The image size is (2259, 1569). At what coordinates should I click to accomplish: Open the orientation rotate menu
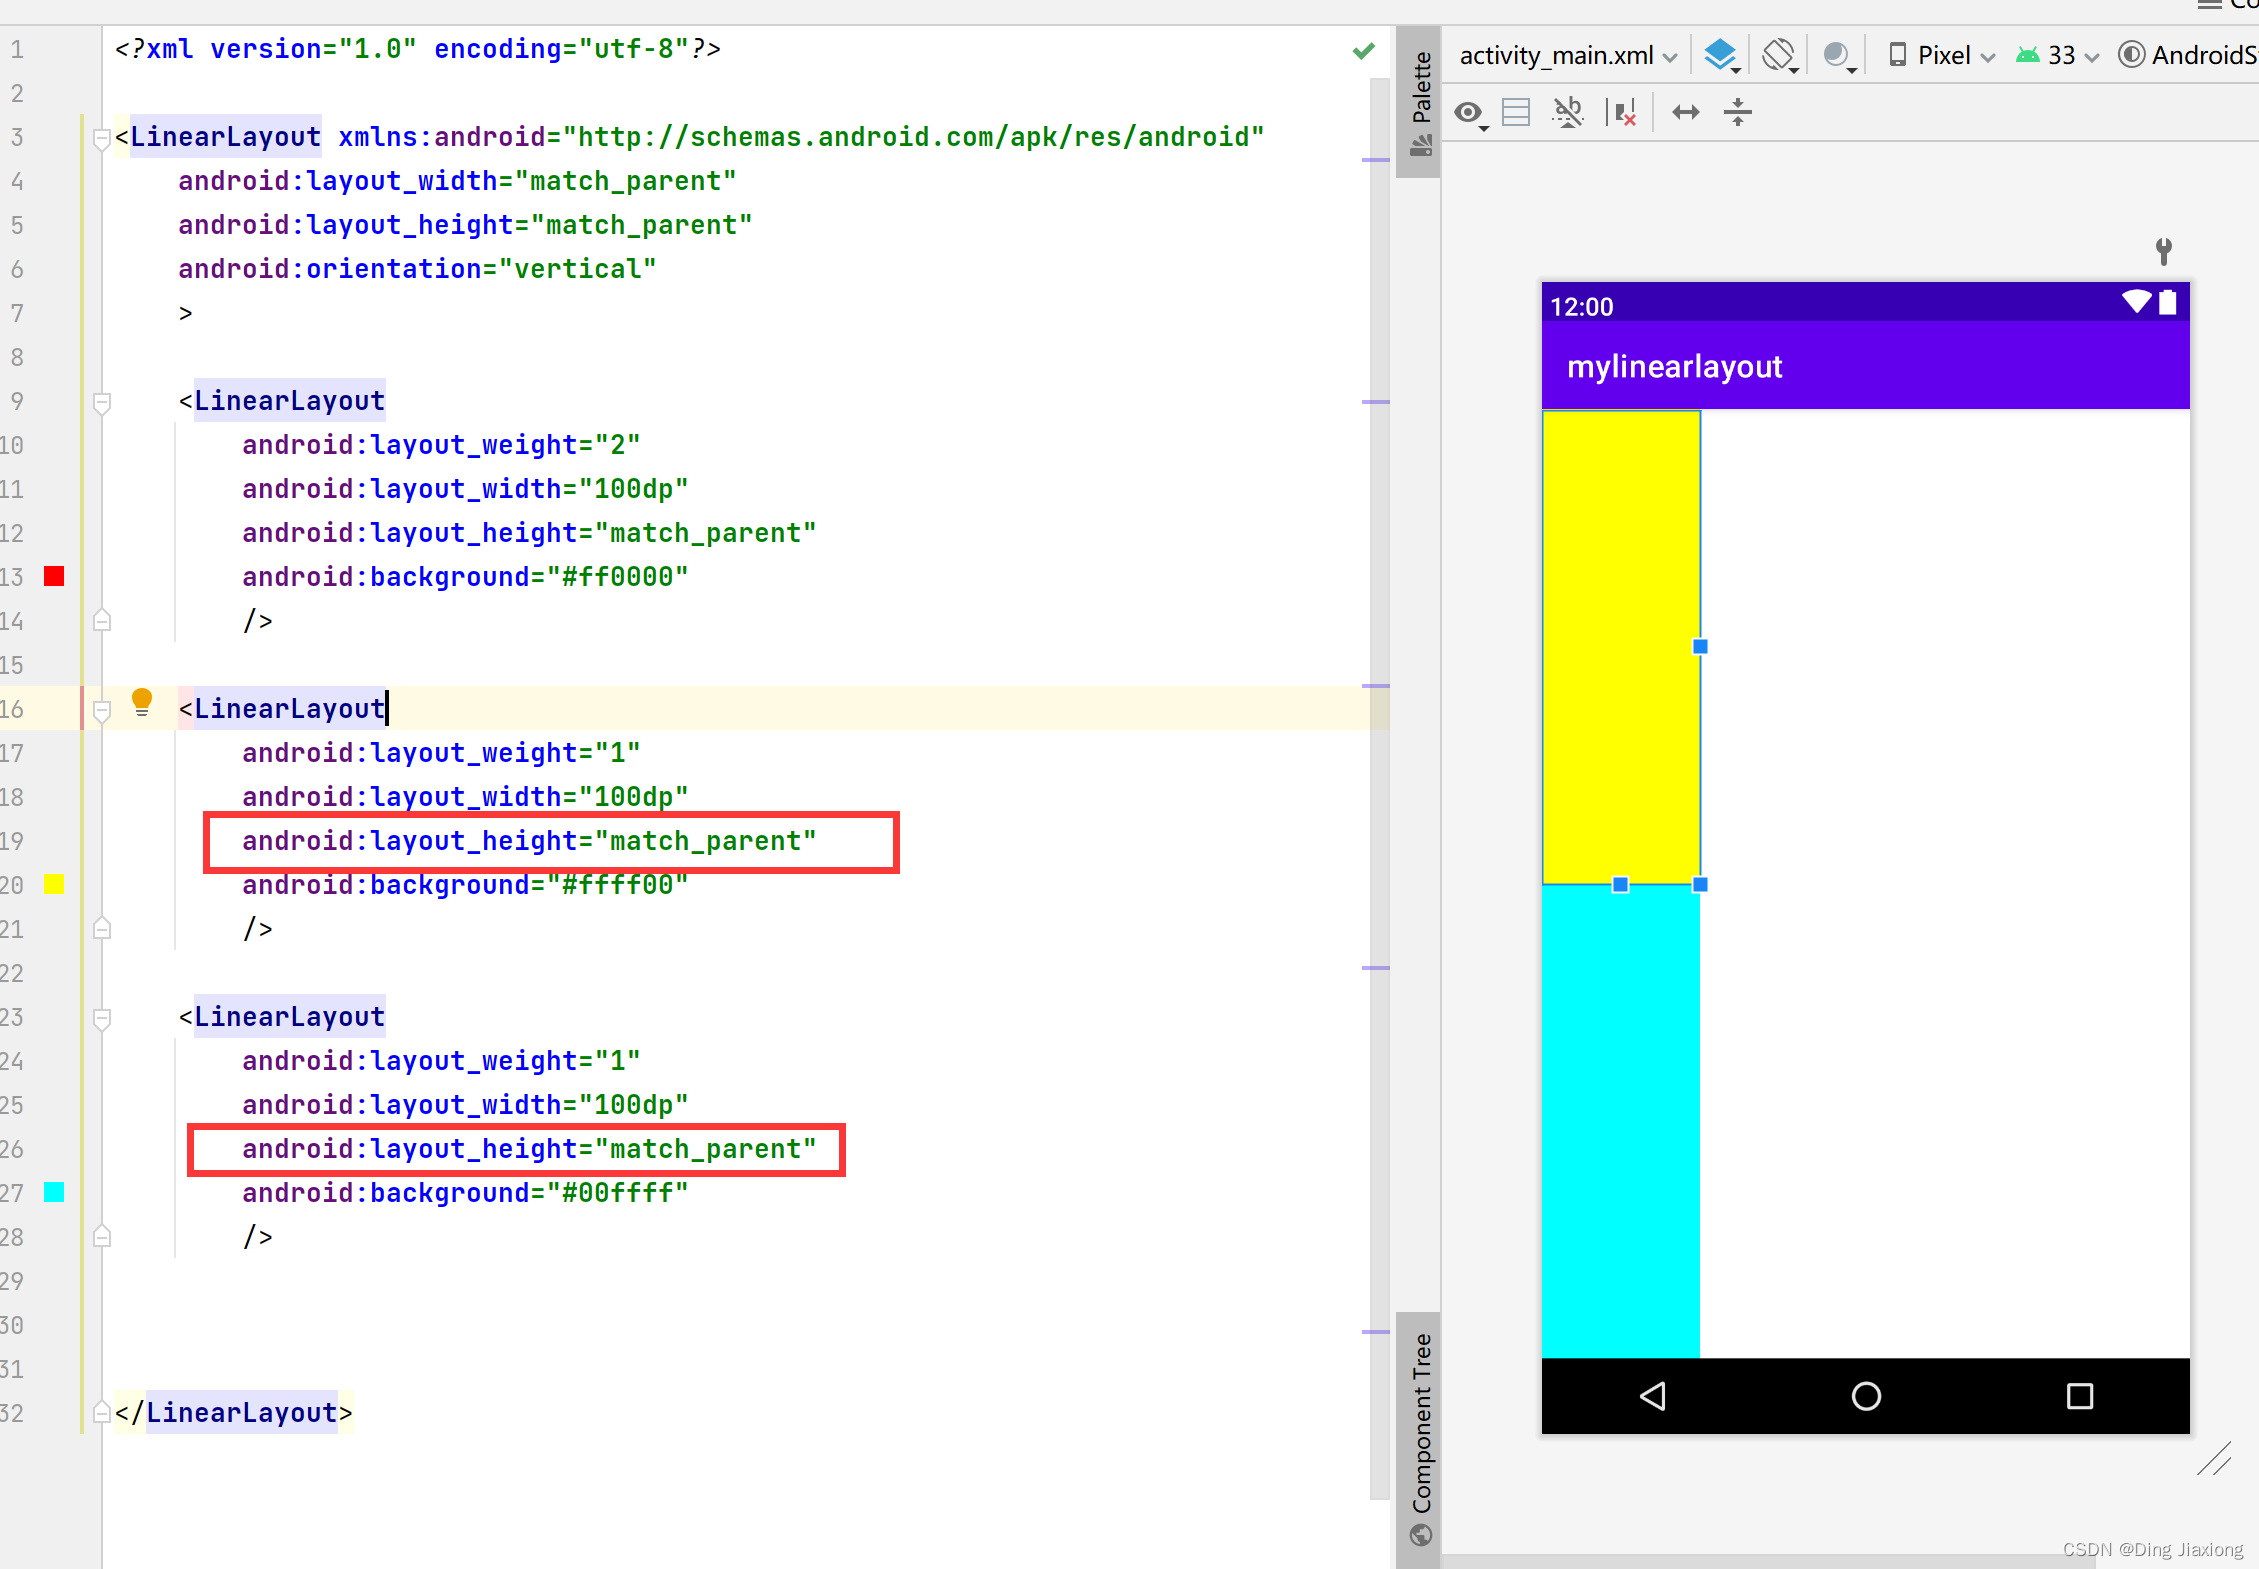tap(1780, 55)
